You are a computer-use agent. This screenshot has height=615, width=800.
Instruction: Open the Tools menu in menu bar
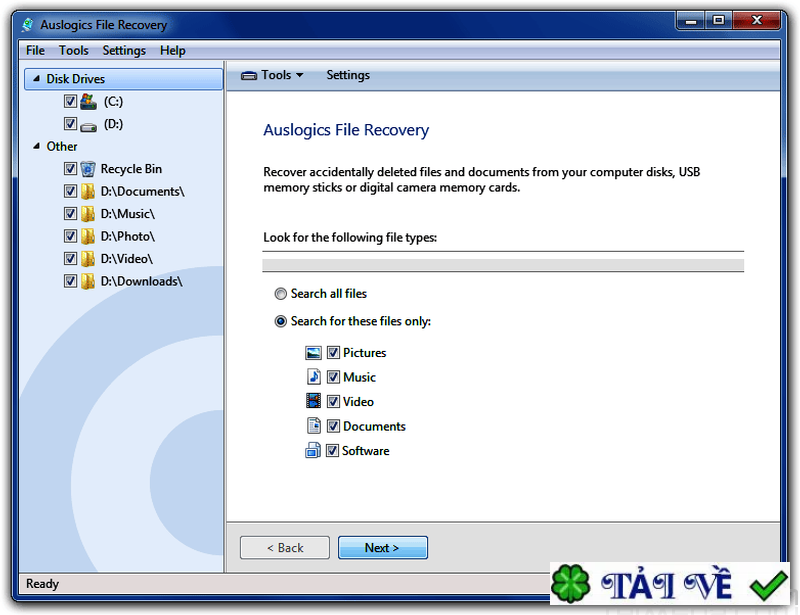73,51
